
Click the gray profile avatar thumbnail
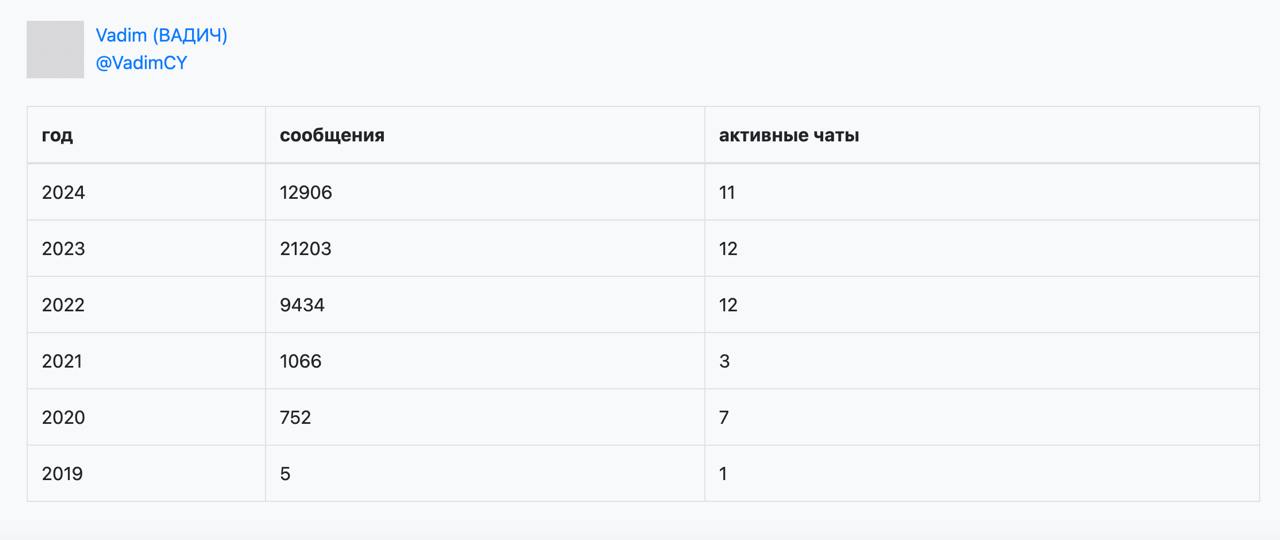click(x=55, y=49)
